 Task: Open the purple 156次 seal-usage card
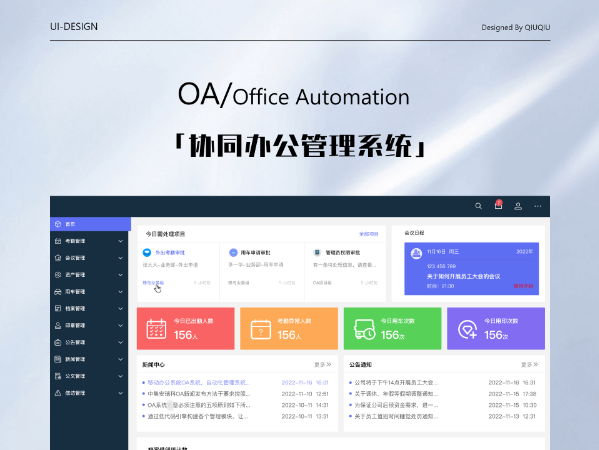click(x=496, y=329)
